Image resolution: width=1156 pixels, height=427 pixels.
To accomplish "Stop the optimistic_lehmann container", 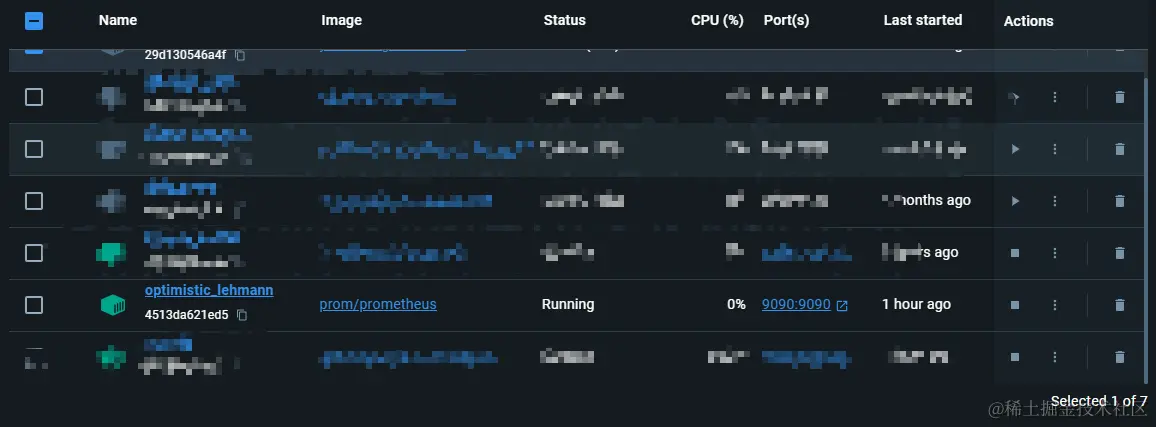I will tap(1015, 305).
